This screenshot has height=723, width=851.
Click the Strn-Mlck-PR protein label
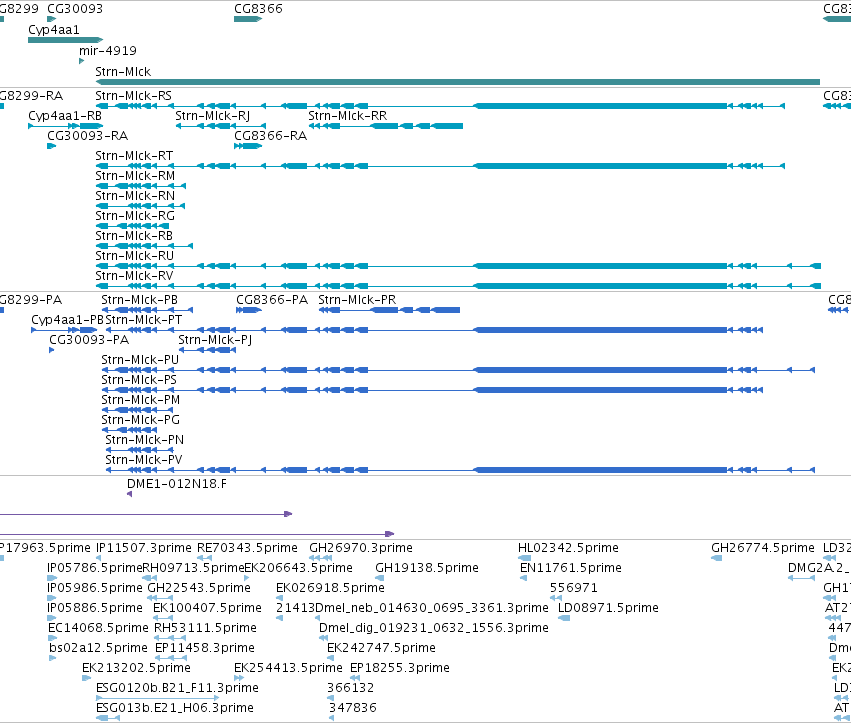(x=357, y=300)
